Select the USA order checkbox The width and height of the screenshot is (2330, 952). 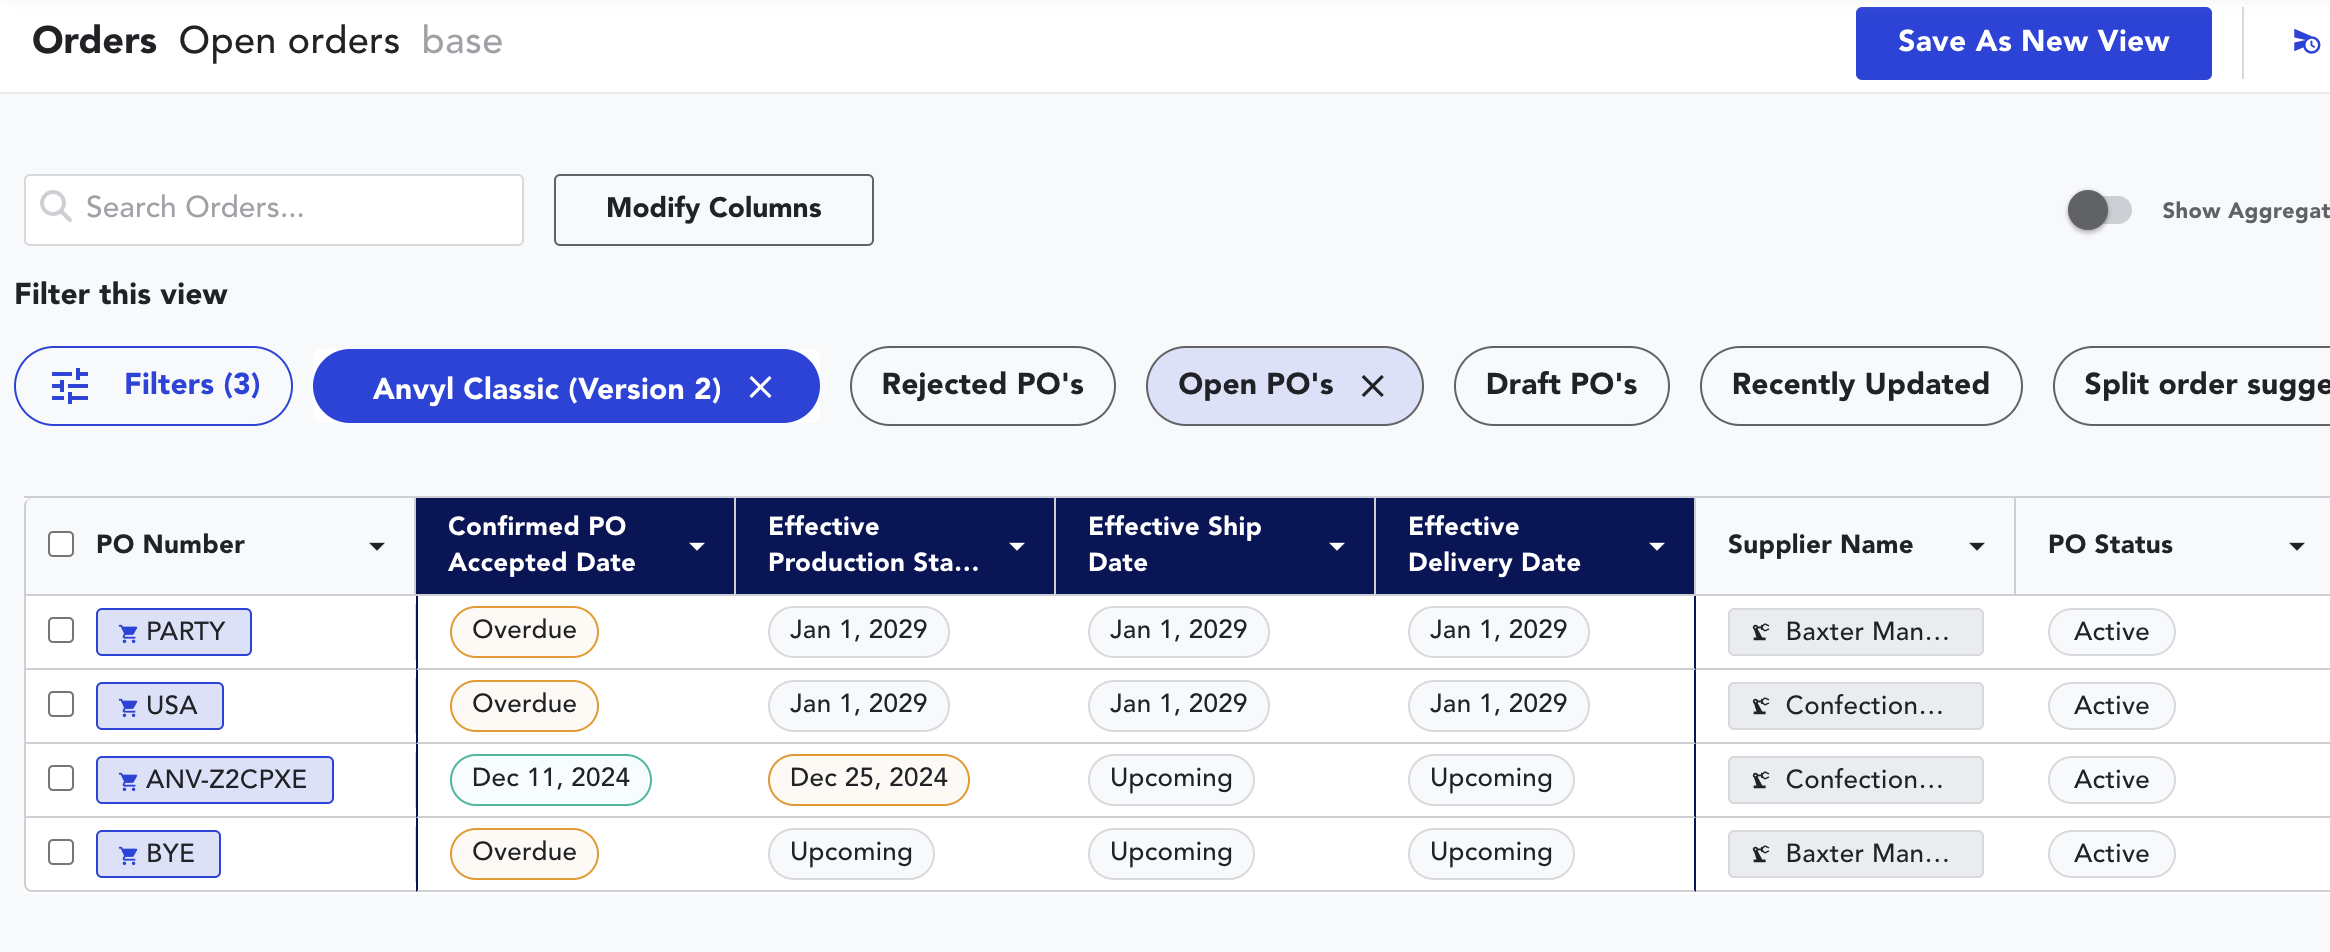tap(61, 704)
